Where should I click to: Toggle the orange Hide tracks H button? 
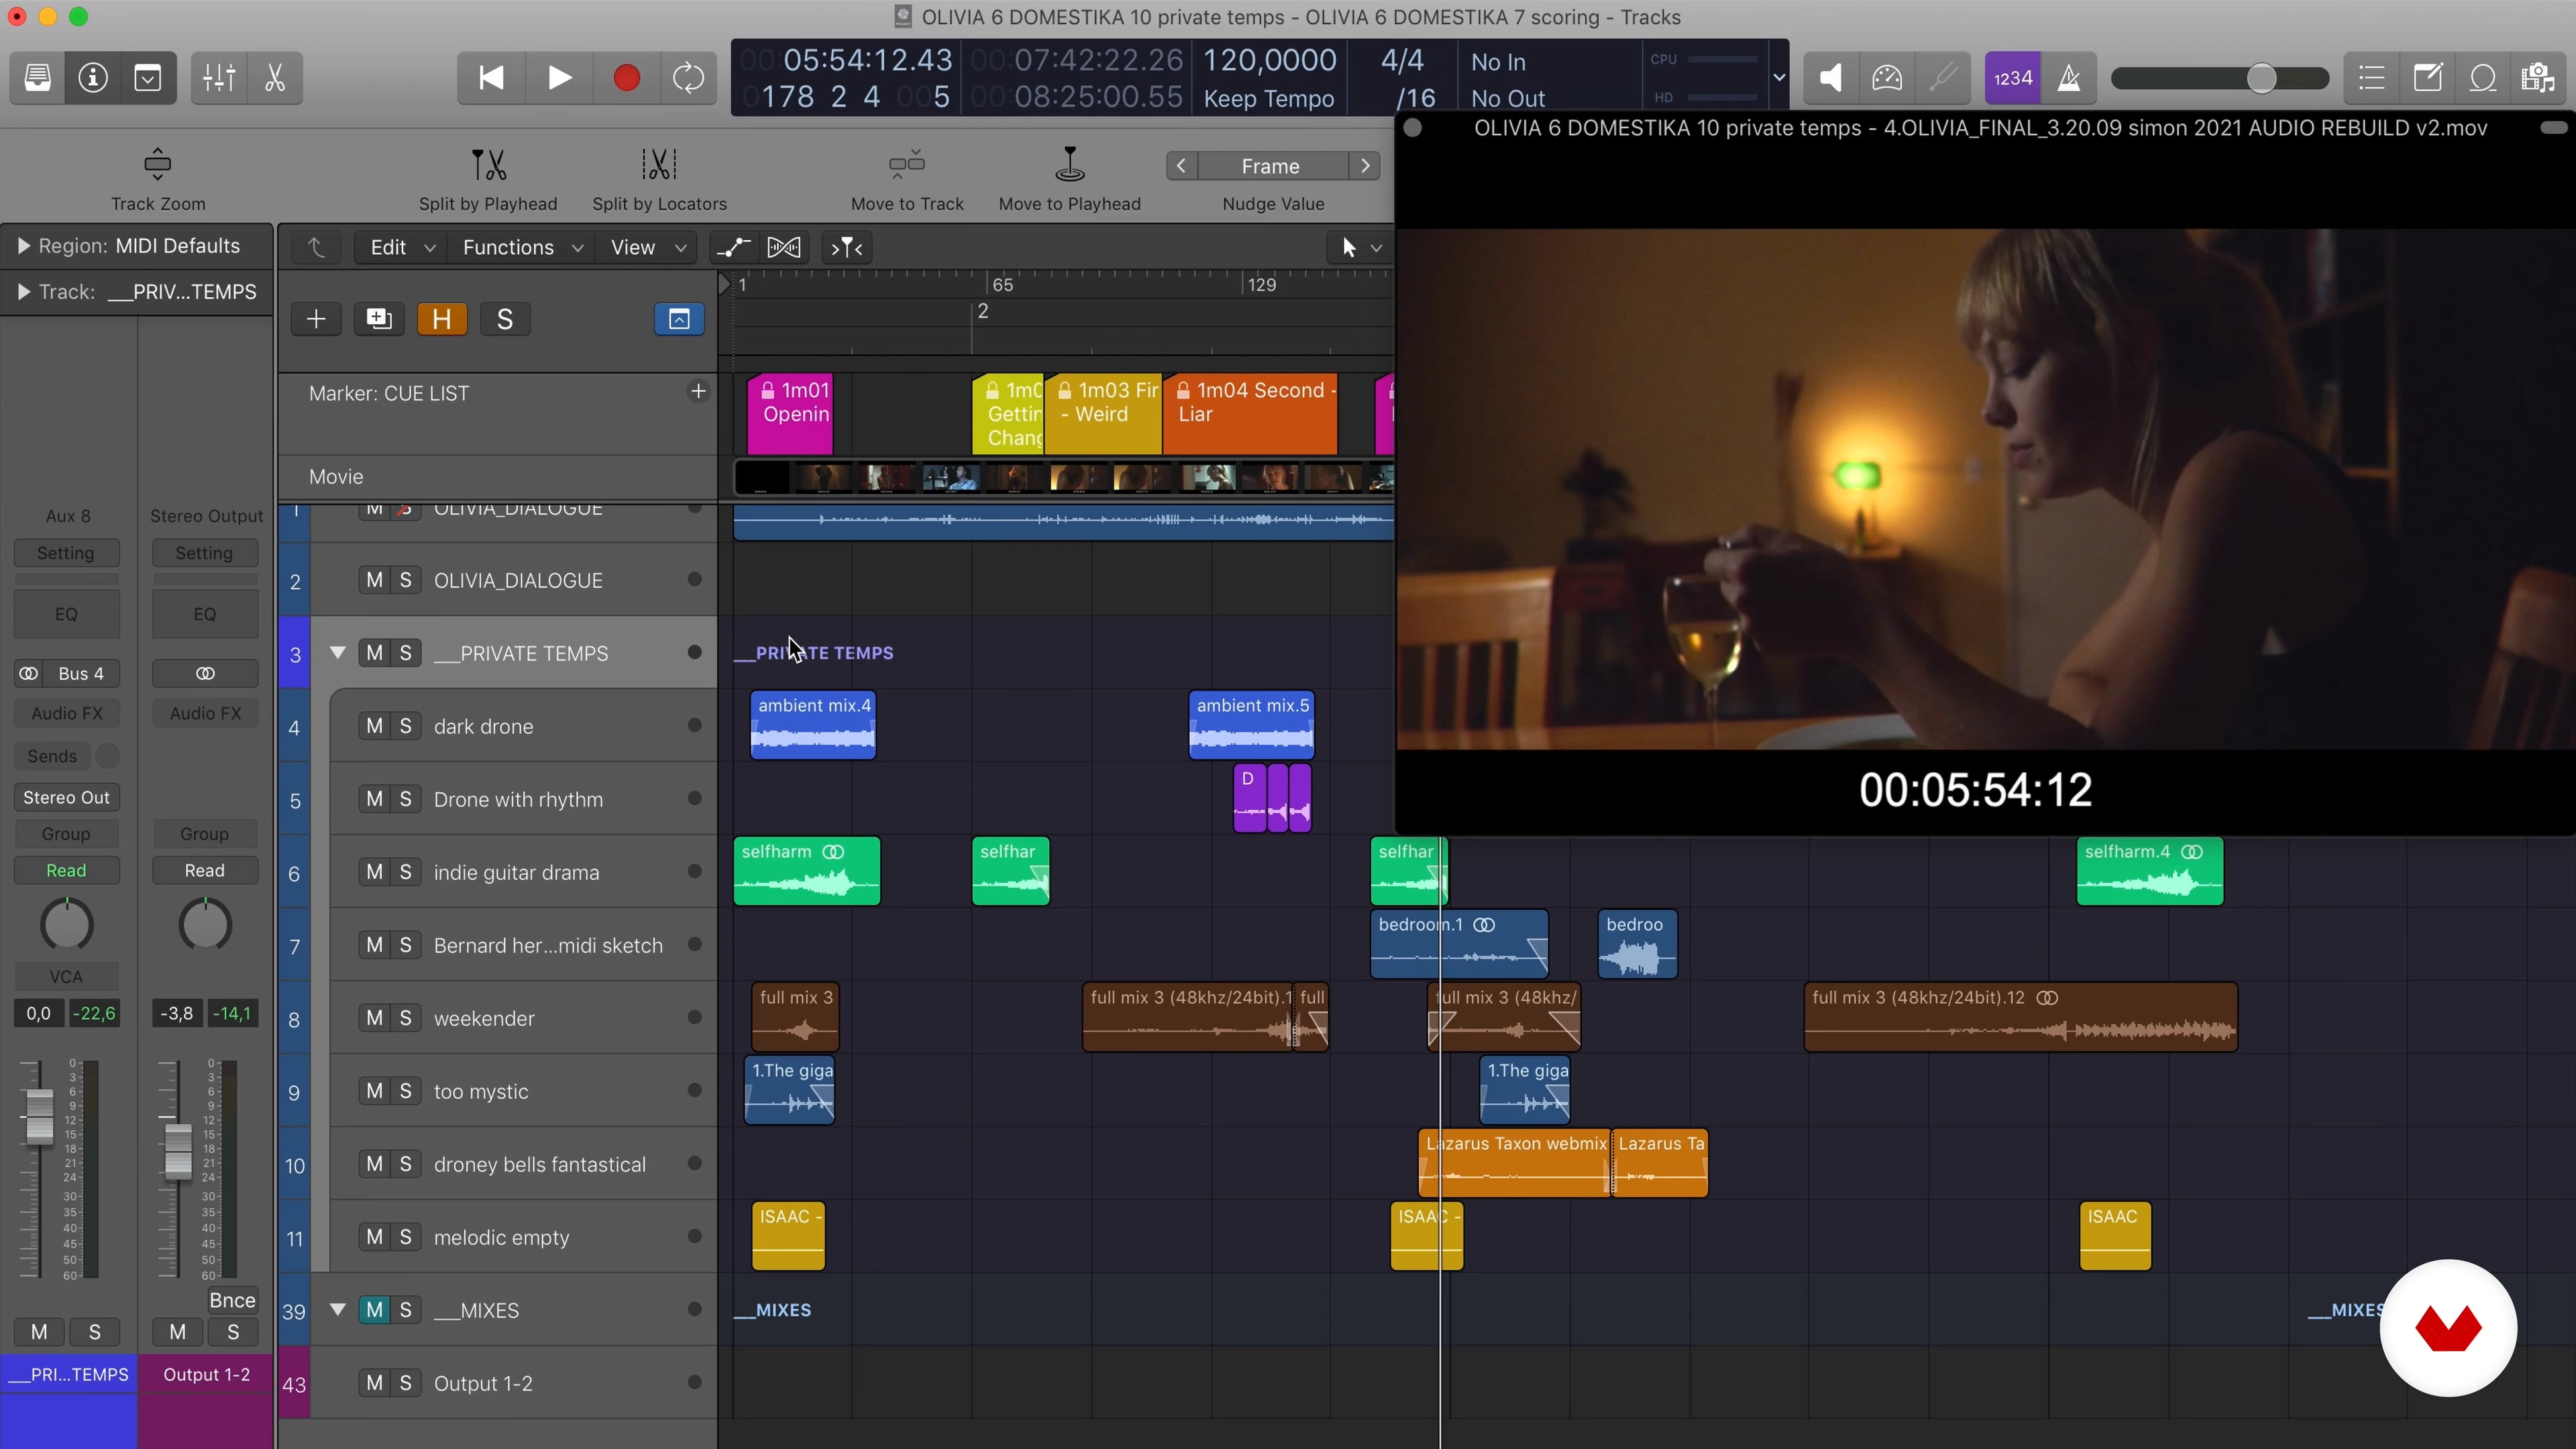pyautogui.click(x=441, y=319)
